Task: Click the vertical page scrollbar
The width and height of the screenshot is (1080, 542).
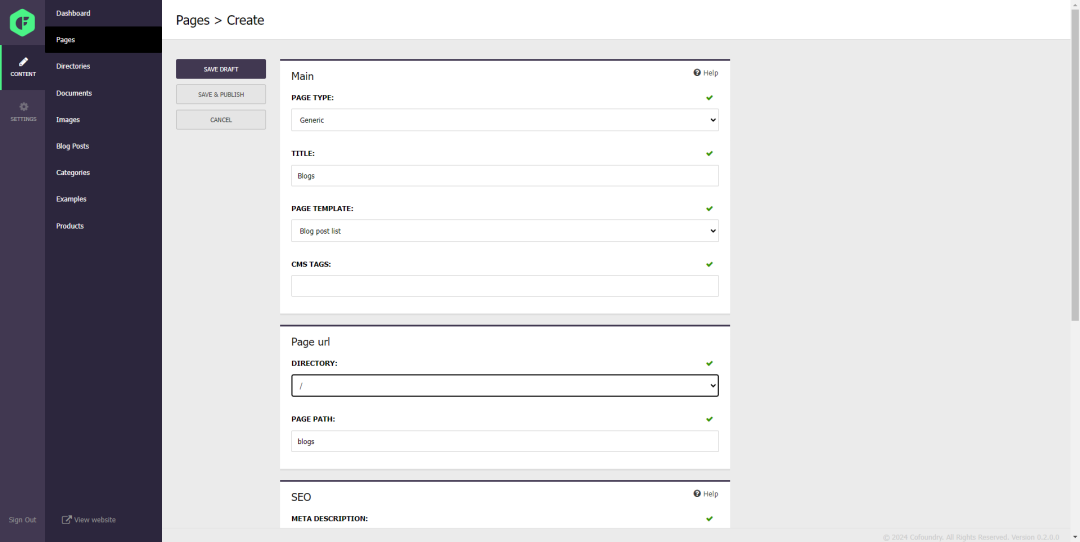Action: [1074, 165]
